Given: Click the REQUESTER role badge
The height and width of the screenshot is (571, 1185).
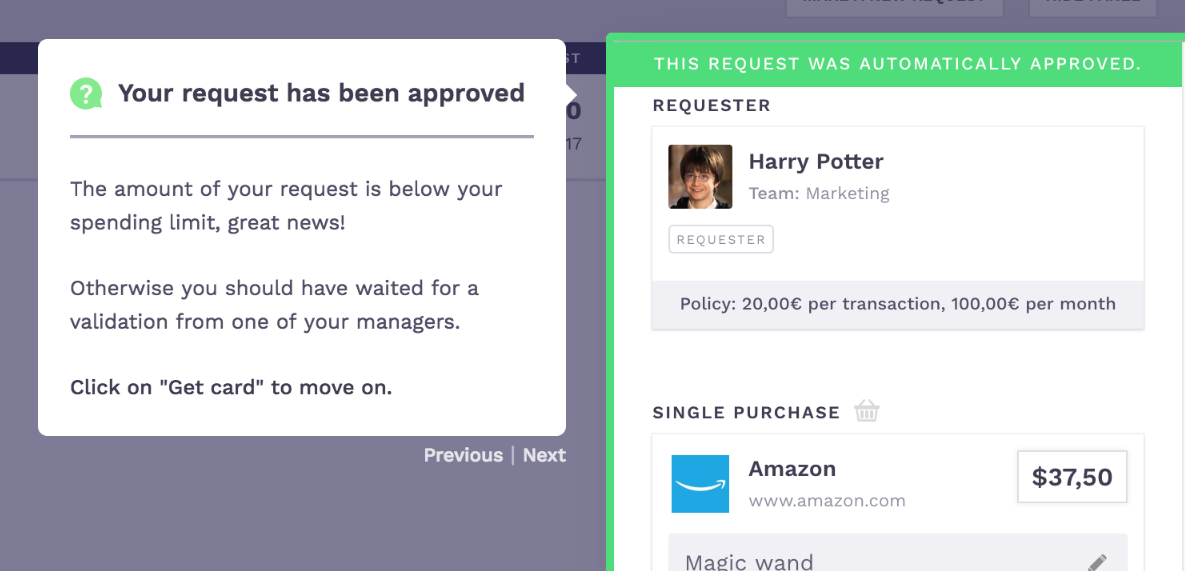Looking at the screenshot, I should tap(721, 239).
